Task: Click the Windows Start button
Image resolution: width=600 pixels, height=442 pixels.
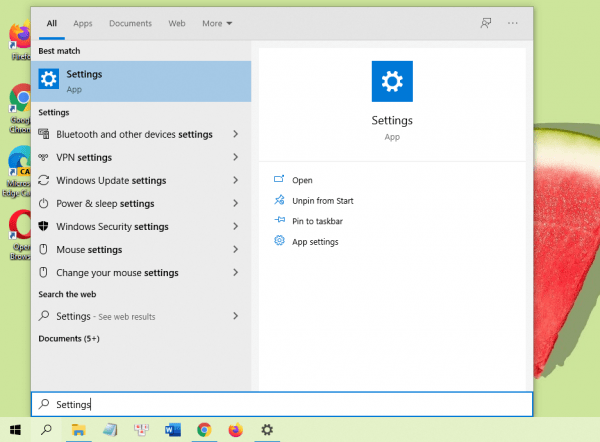Action: click(x=16, y=430)
